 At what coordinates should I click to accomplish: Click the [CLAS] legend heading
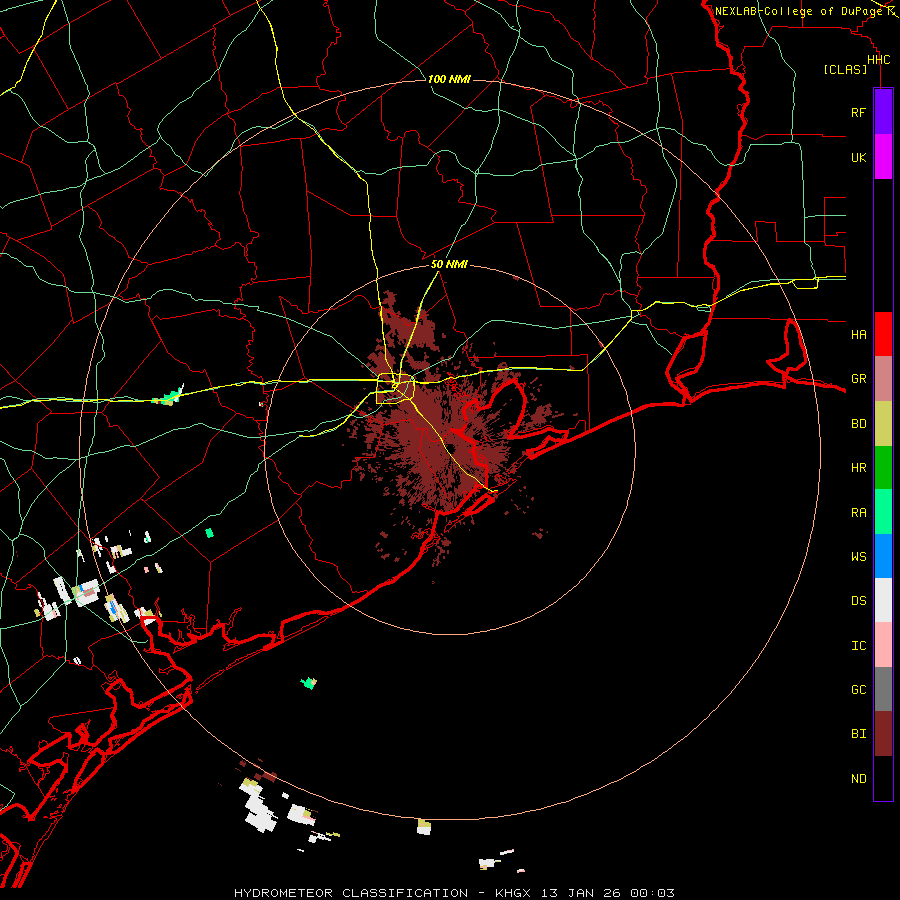pyautogui.click(x=845, y=69)
